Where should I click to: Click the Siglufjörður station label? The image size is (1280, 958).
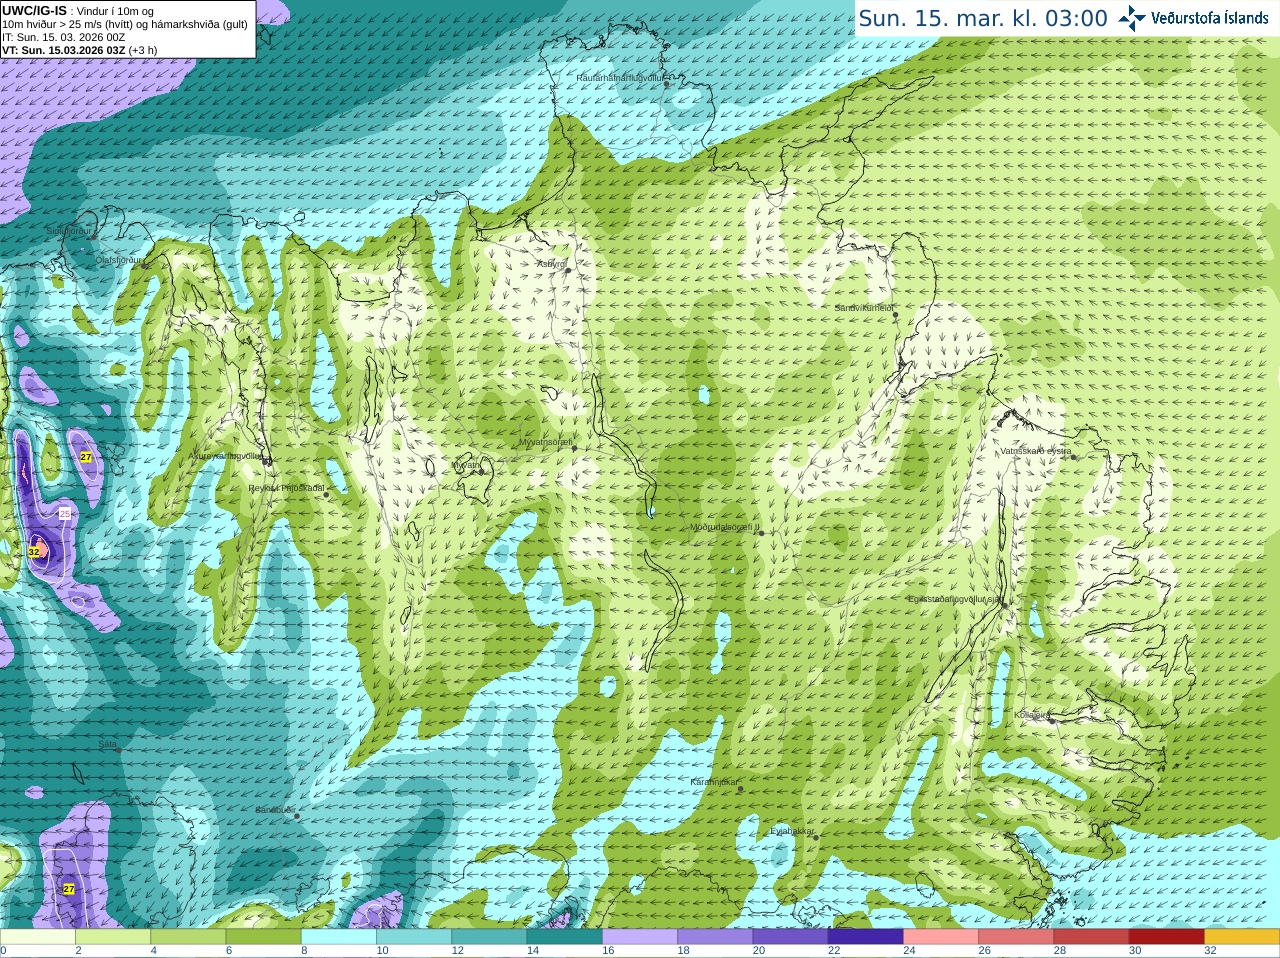70,230
